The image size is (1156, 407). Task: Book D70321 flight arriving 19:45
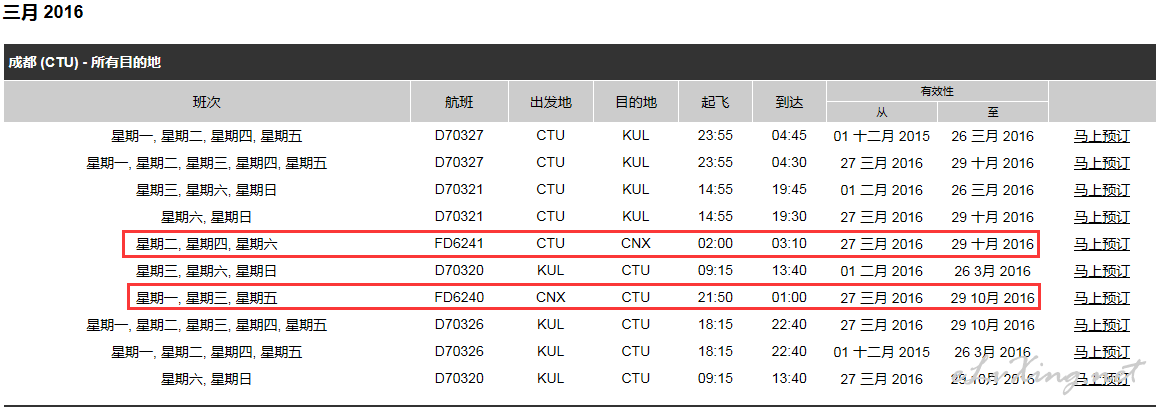[1101, 190]
